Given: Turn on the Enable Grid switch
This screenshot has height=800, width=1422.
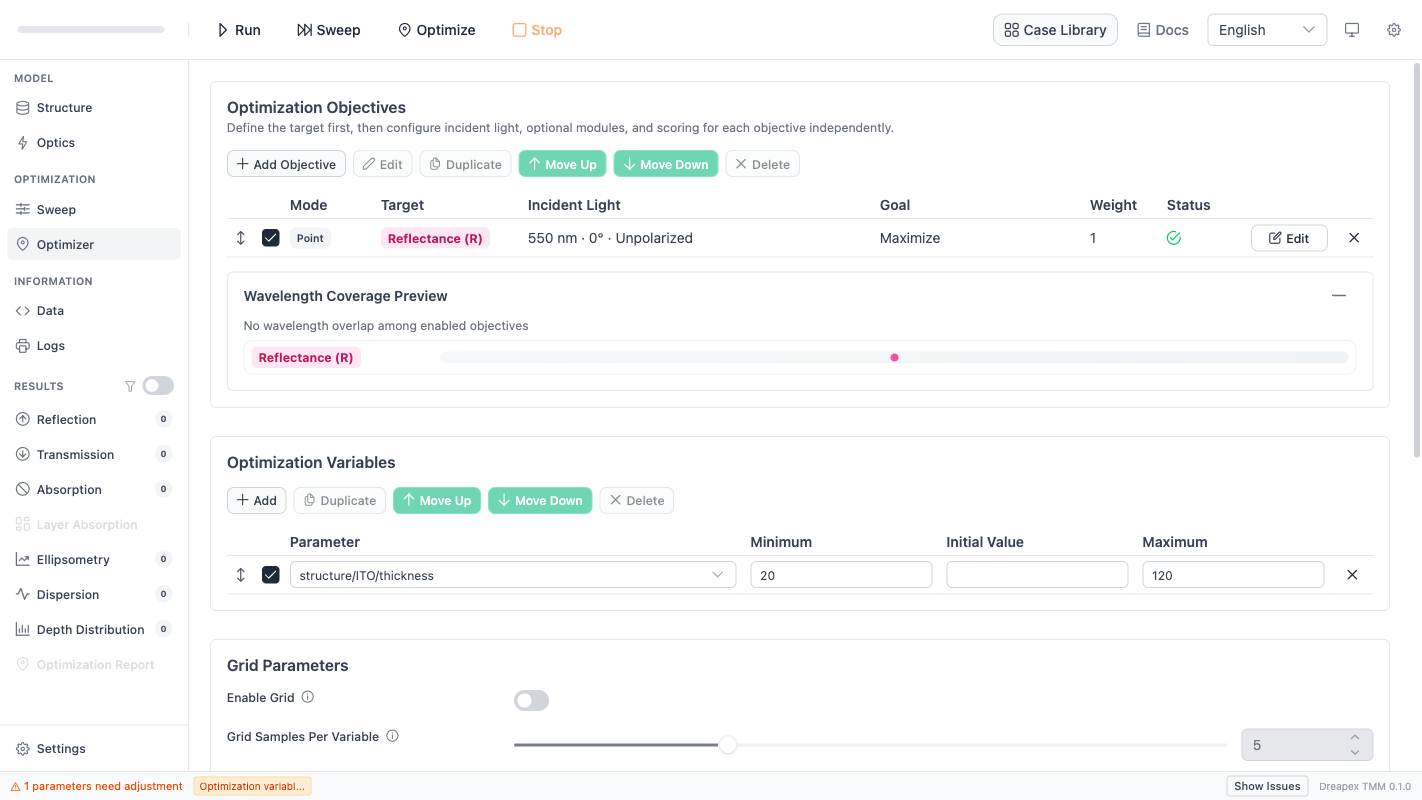Looking at the screenshot, I should [x=531, y=701].
